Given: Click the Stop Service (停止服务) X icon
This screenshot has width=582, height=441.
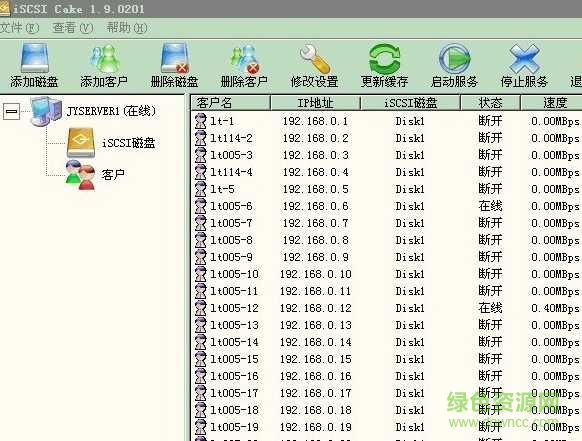Looking at the screenshot, I should click(524, 58).
